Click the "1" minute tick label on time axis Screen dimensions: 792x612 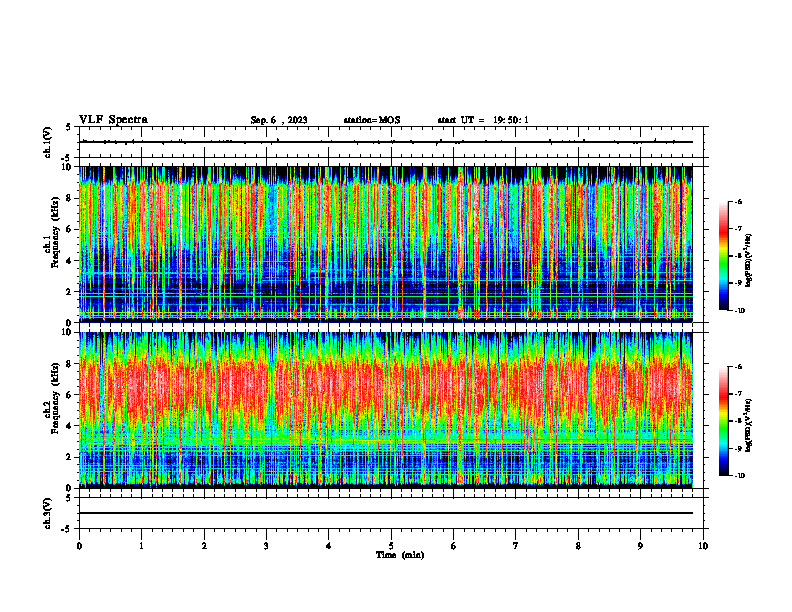tap(141, 546)
